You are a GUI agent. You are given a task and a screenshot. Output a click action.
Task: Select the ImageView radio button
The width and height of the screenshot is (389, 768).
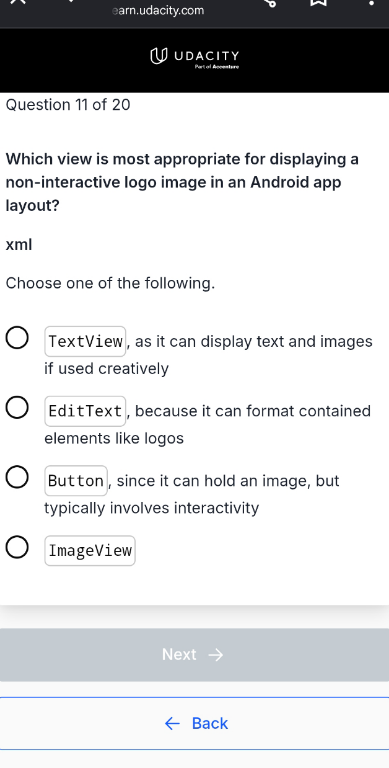[17, 547]
